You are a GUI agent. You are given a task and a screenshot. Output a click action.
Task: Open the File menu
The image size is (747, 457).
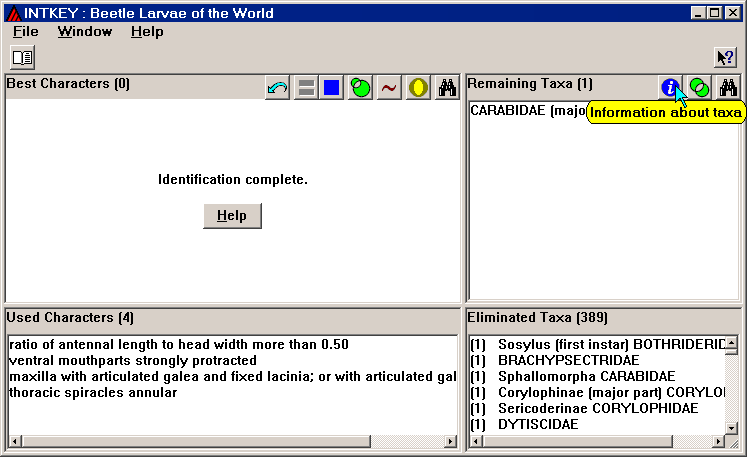point(26,31)
